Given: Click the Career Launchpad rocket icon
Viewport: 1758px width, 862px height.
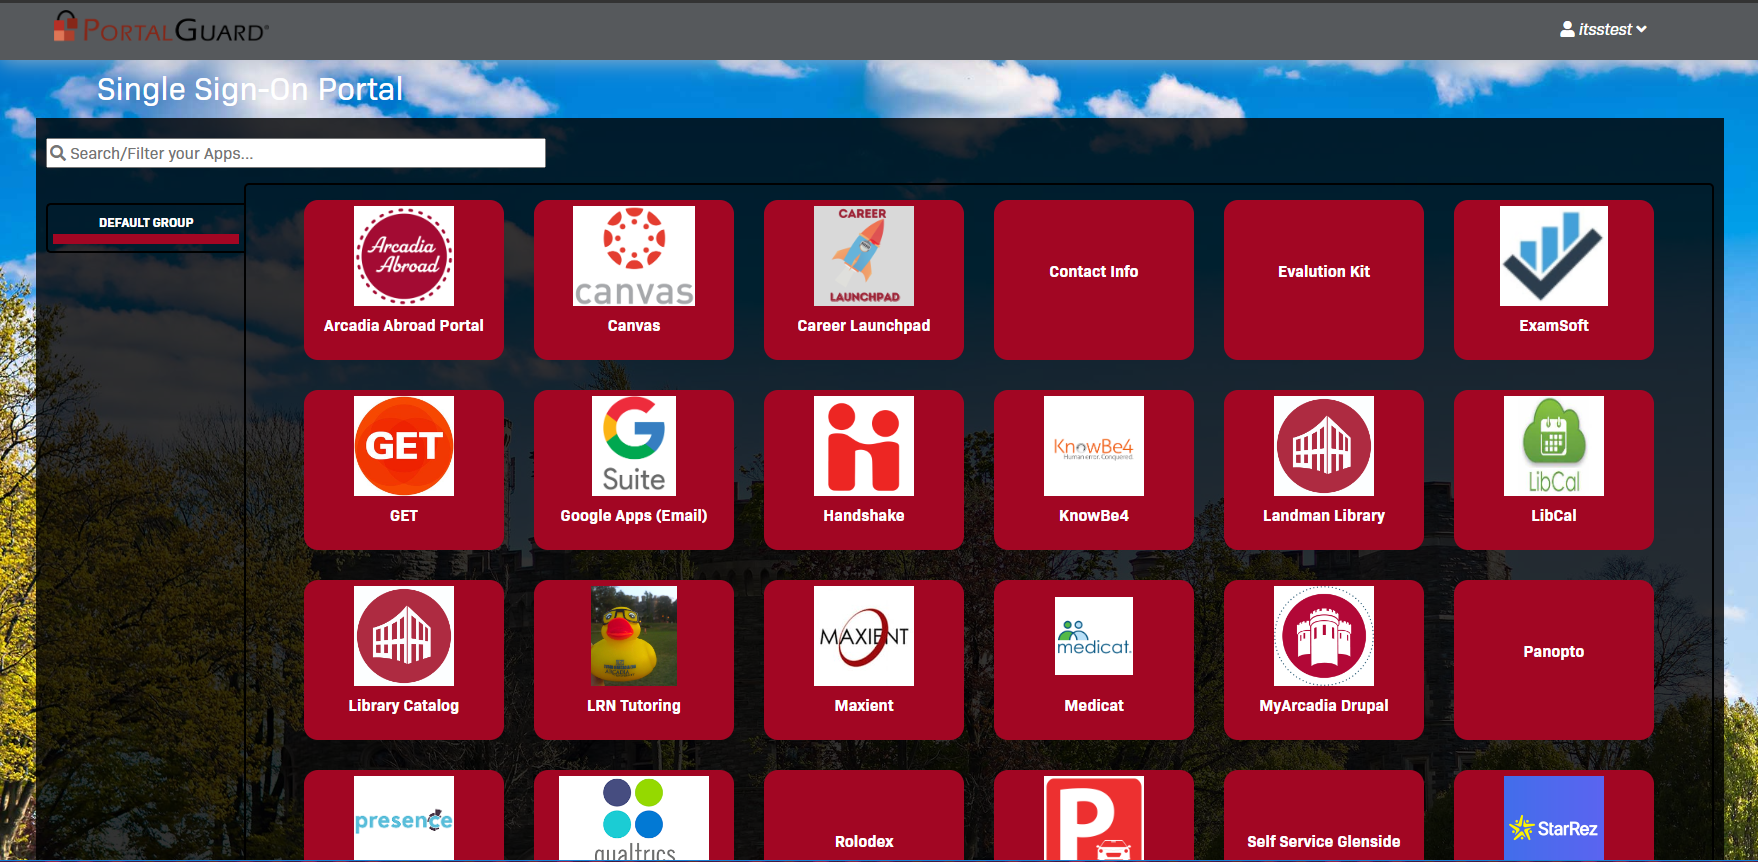Looking at the screenshot, I should pyautogui.click(x=864, y=256).
